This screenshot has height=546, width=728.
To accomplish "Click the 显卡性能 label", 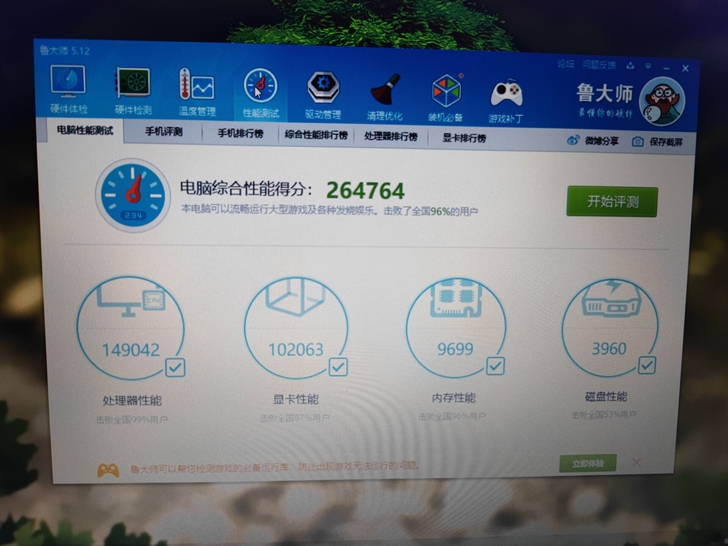I will (x=296, y=399).
